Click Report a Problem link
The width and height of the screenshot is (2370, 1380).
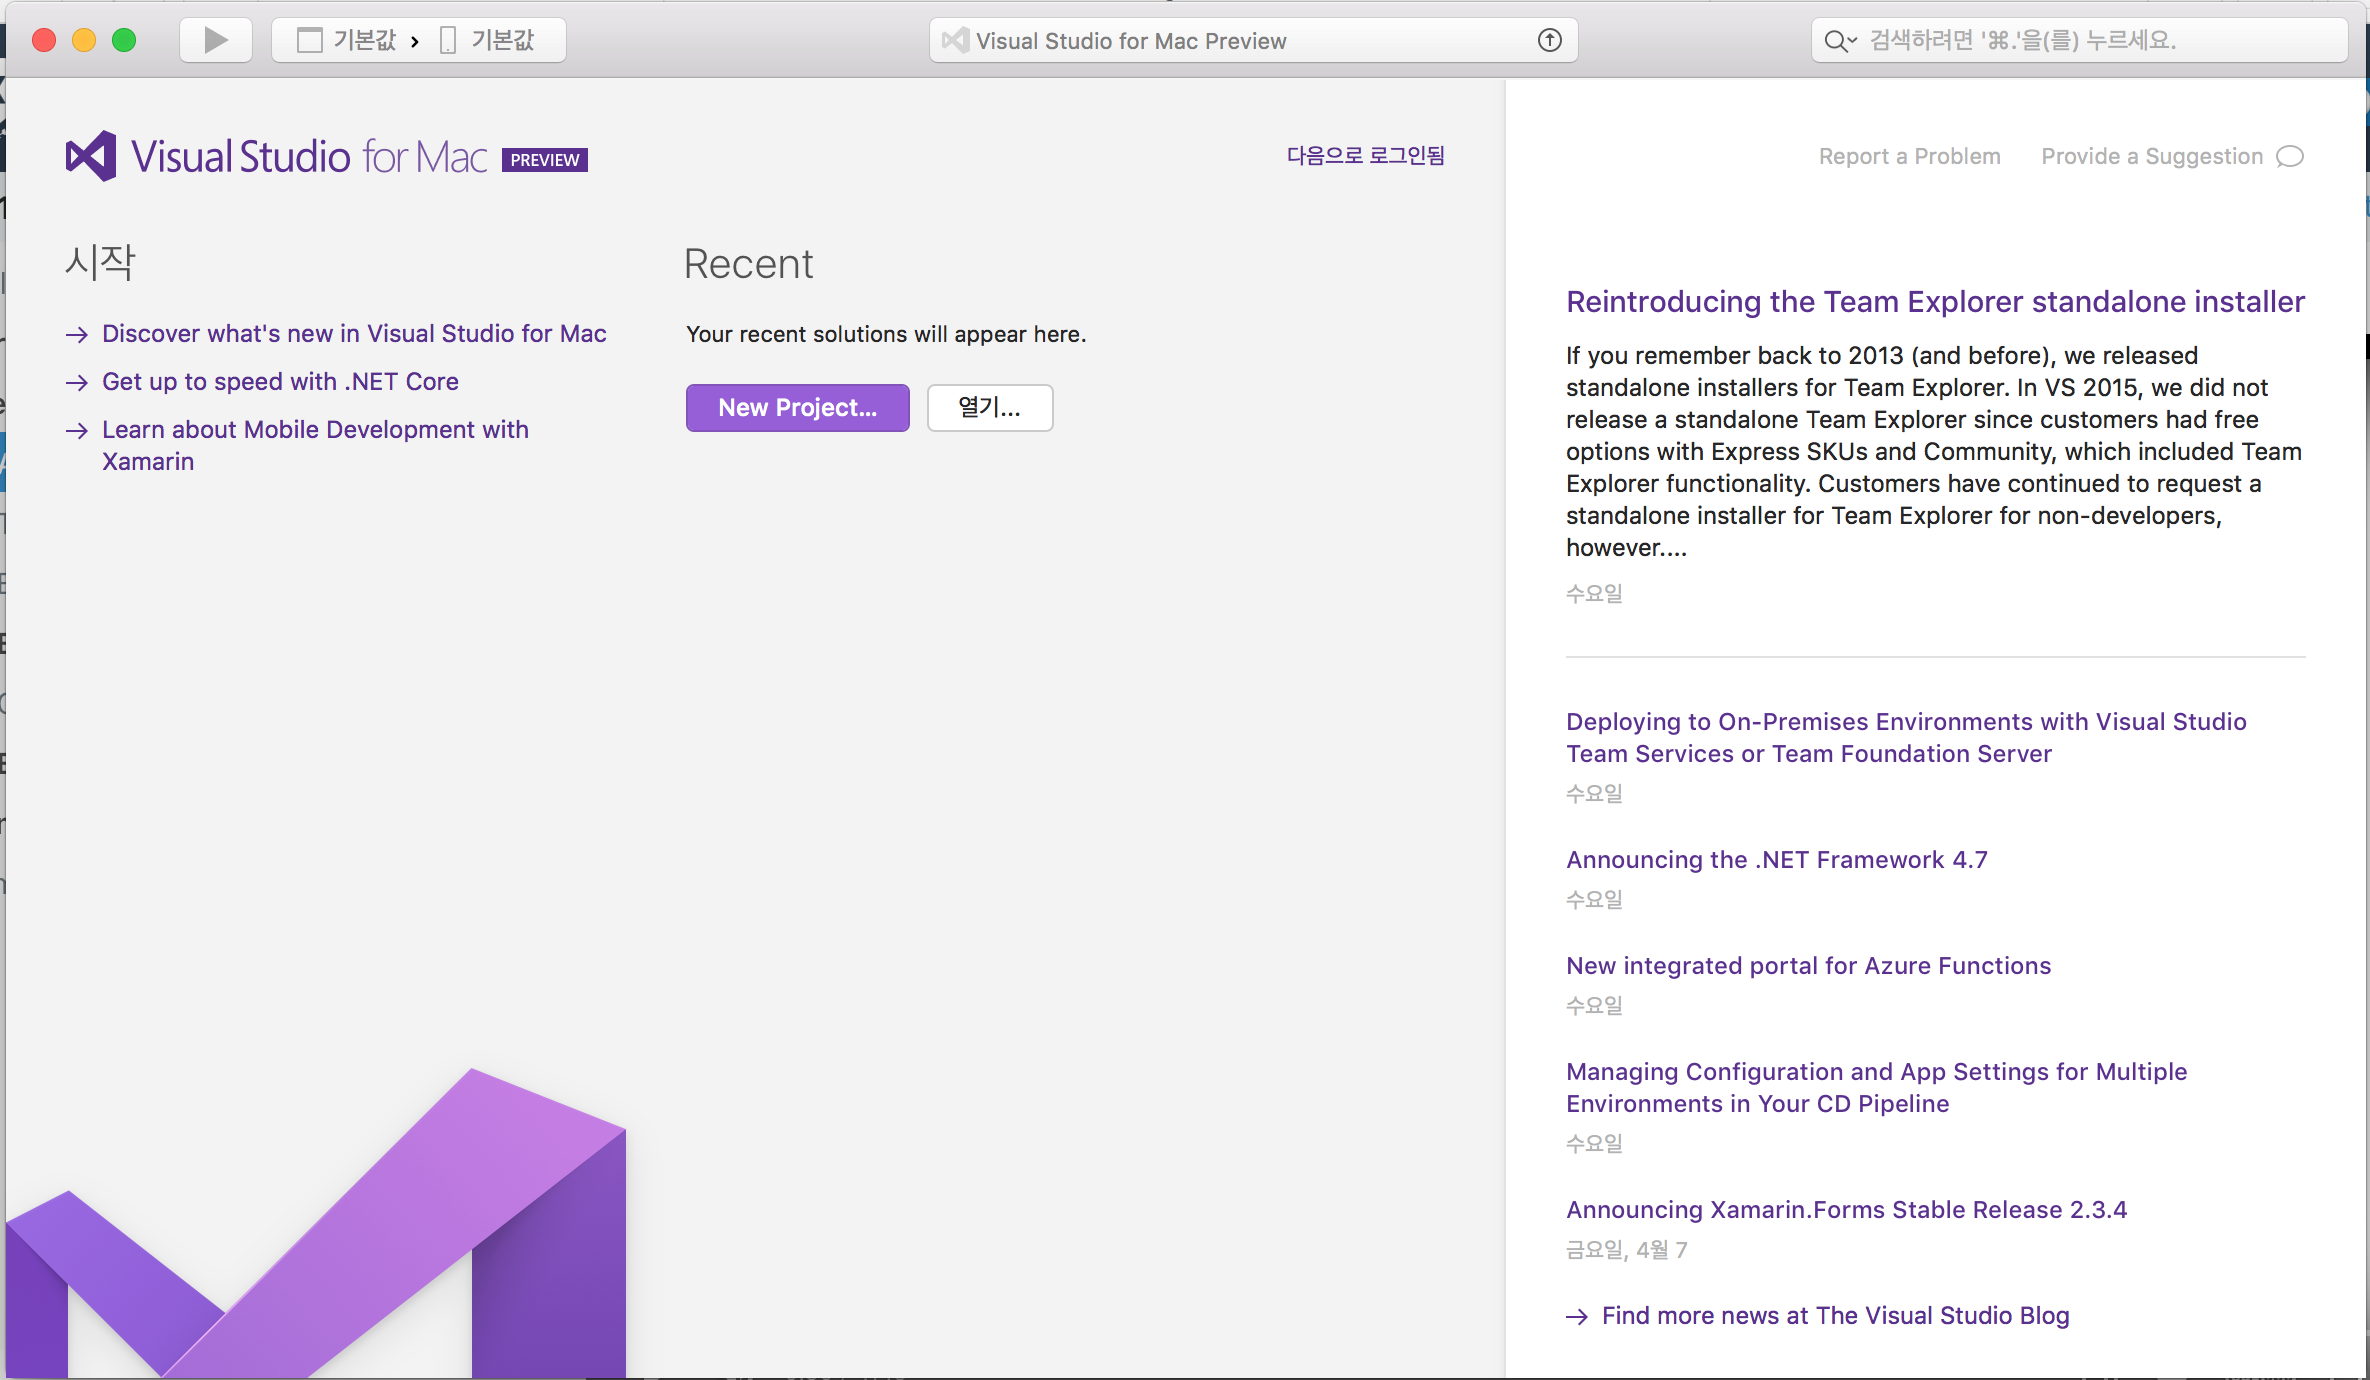point(1909,157)
